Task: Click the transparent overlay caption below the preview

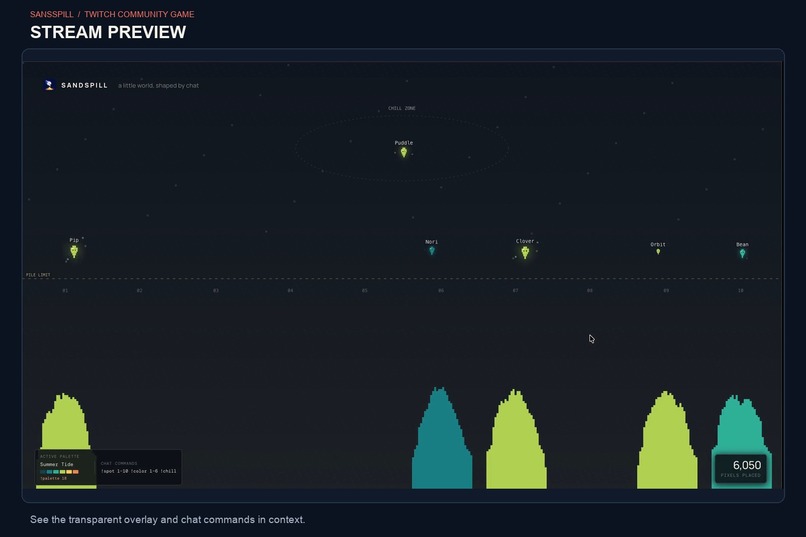Action: (167, 520)
